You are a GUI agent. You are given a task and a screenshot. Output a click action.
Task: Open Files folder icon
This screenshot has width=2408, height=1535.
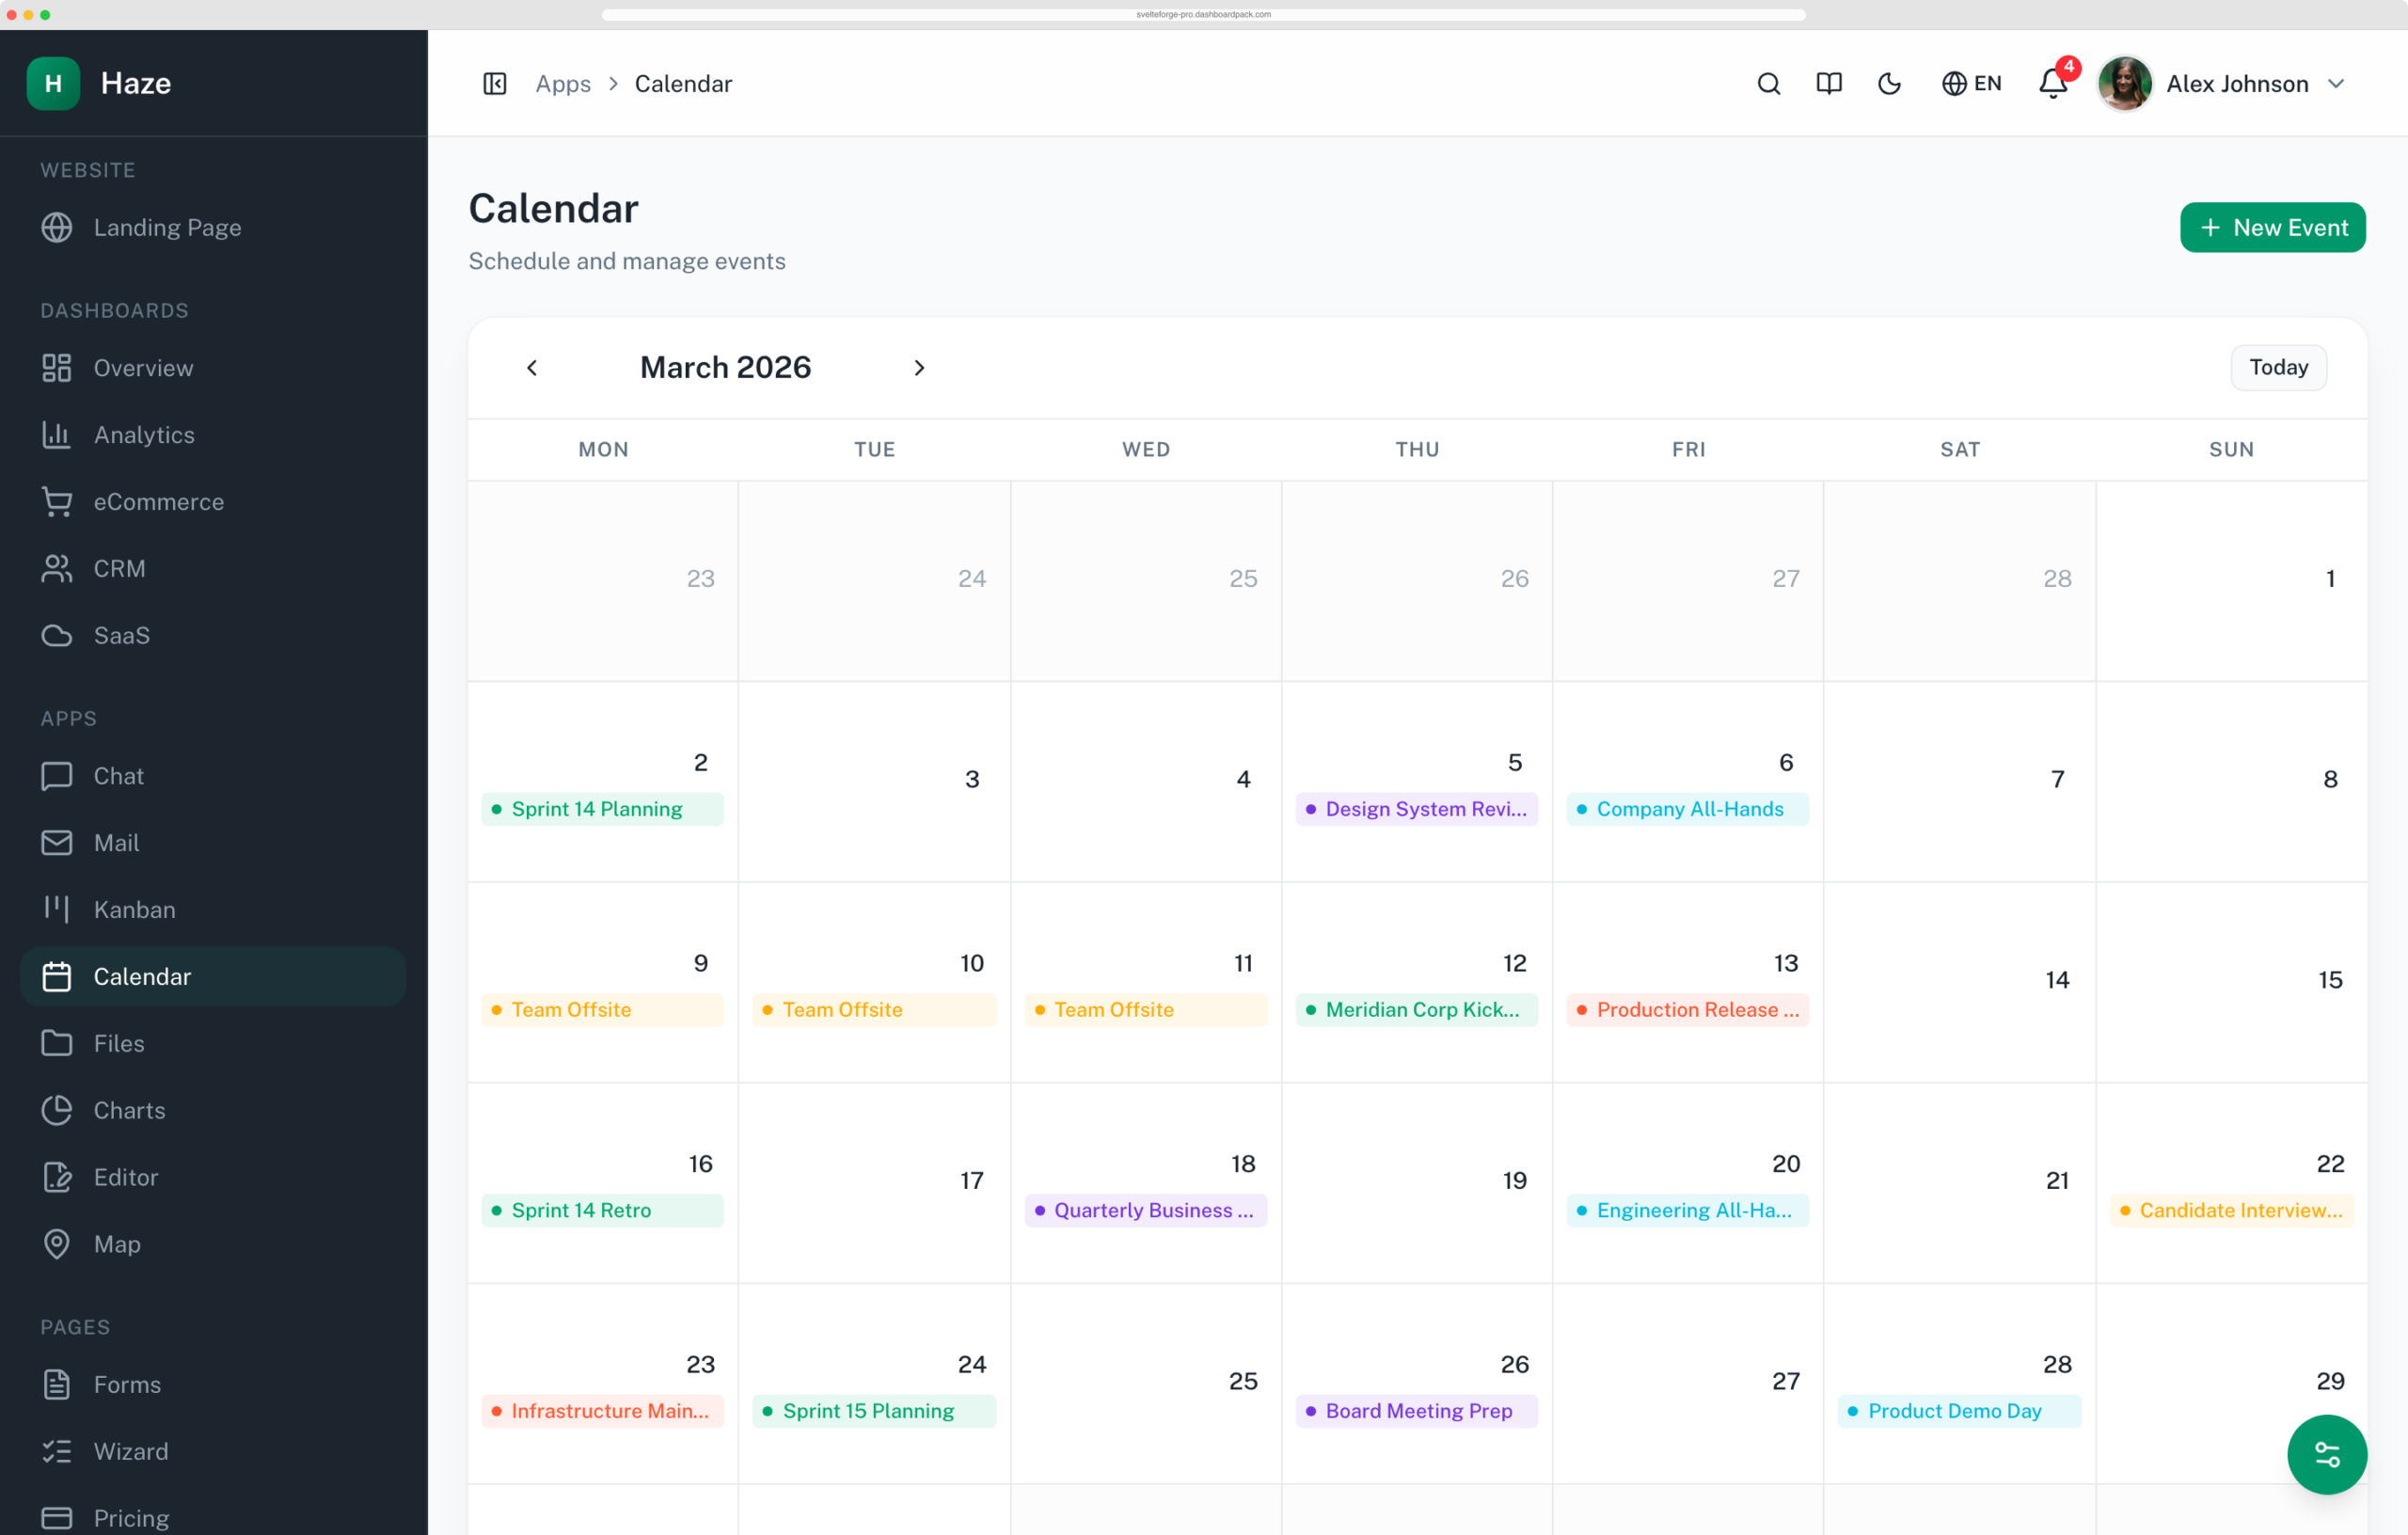pyautogui.click(x=57, y=1043)
